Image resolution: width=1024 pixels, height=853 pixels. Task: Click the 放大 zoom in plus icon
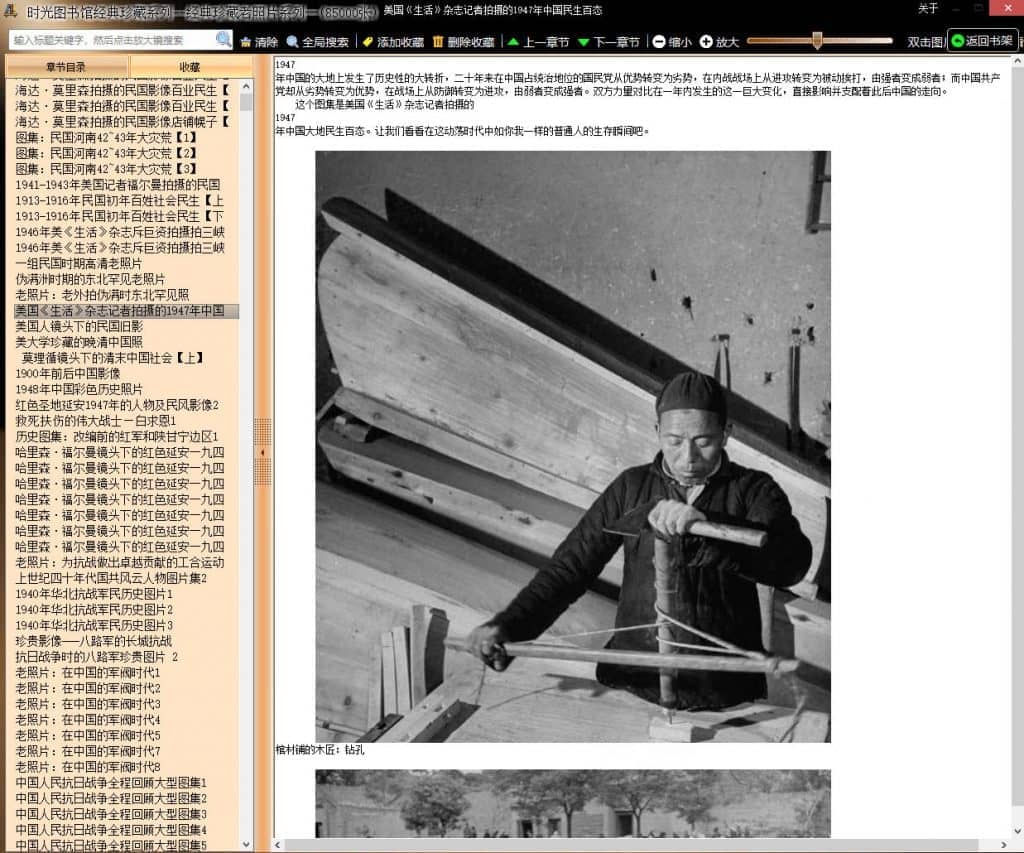point(706,42)
